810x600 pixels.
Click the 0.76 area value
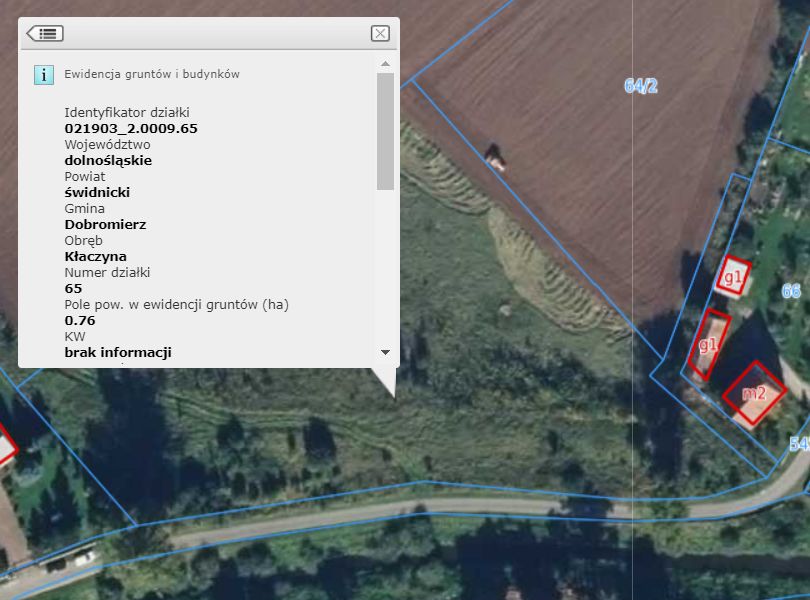(x=80, y=320)
